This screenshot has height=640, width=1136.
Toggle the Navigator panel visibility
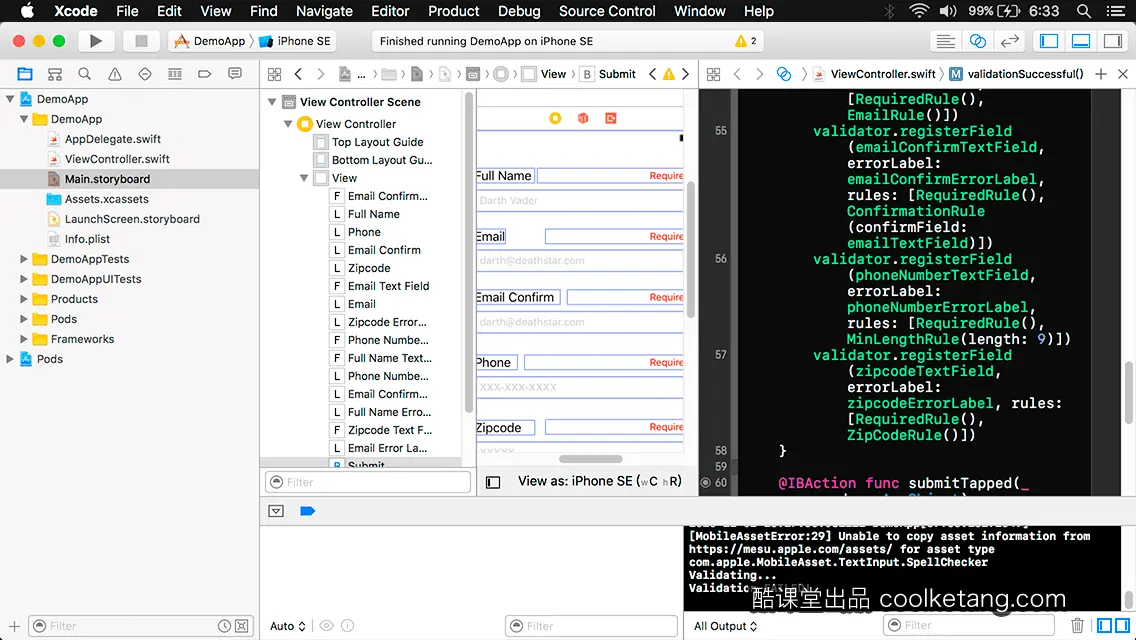[x=1049, y=41]
